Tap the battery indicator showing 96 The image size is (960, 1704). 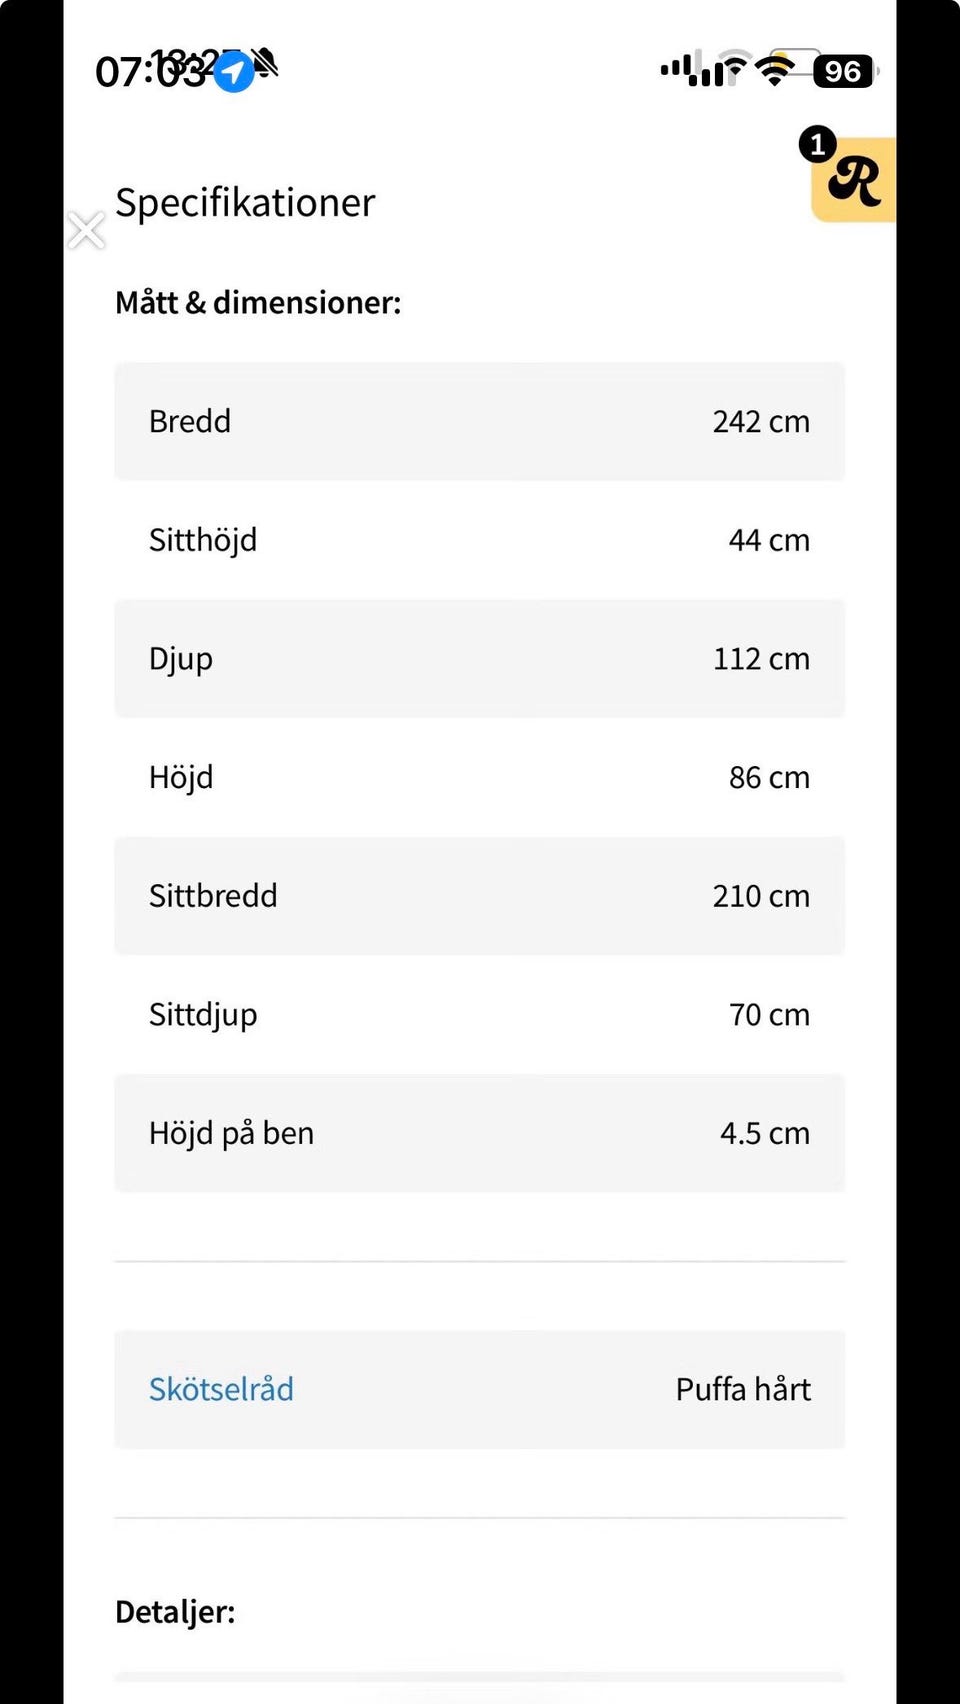click(843, 71)
